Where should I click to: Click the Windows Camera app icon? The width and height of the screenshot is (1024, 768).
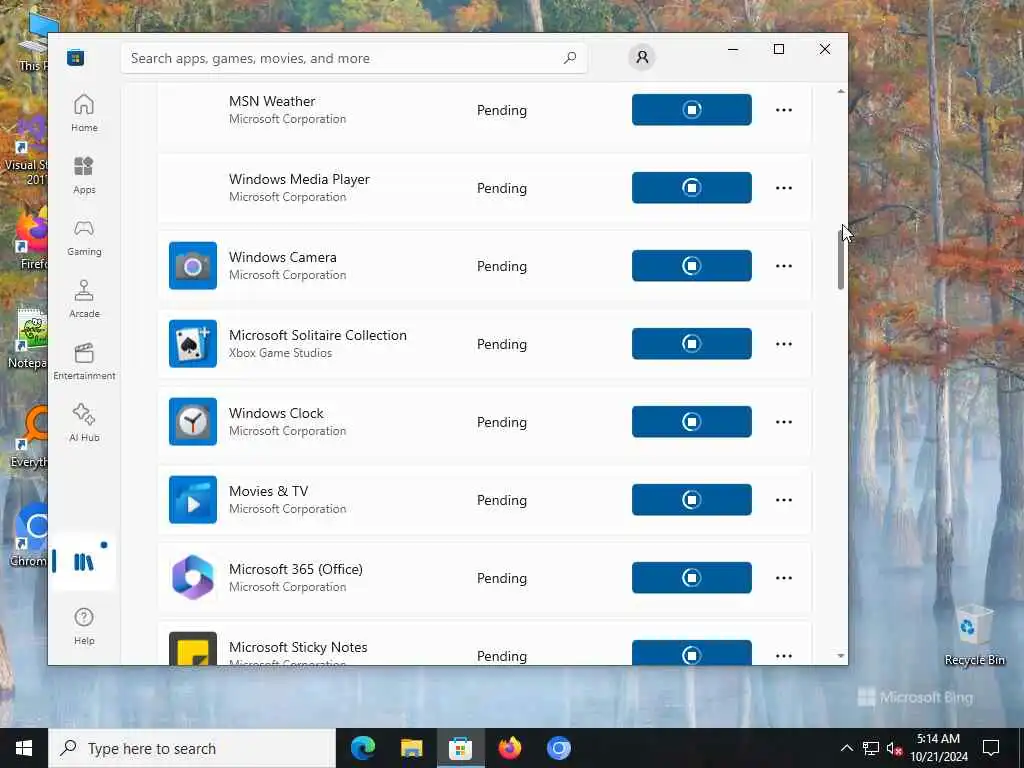pyautogui.click(x=193, y=266)
